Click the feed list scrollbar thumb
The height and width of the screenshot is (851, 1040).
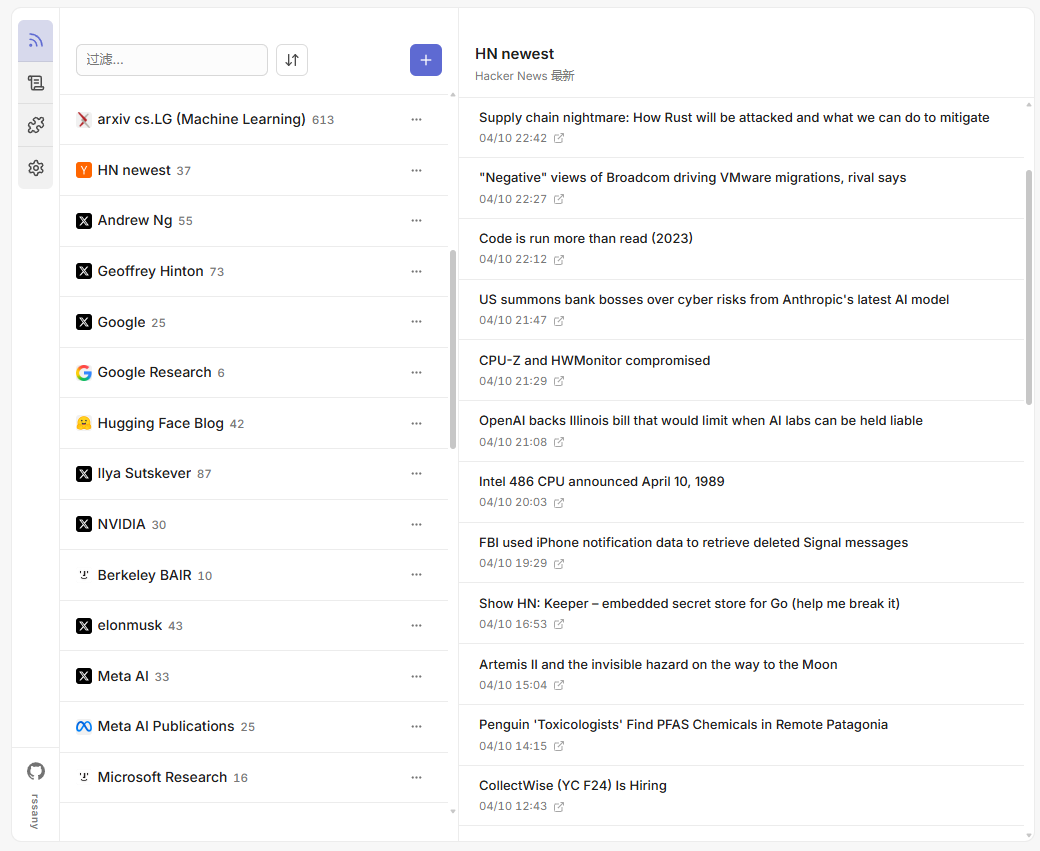pos(453,350)
